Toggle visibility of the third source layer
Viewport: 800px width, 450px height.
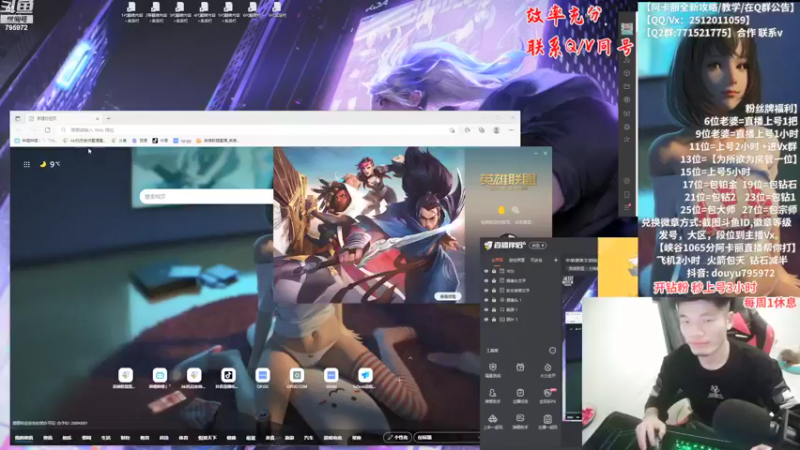point(486,290)
